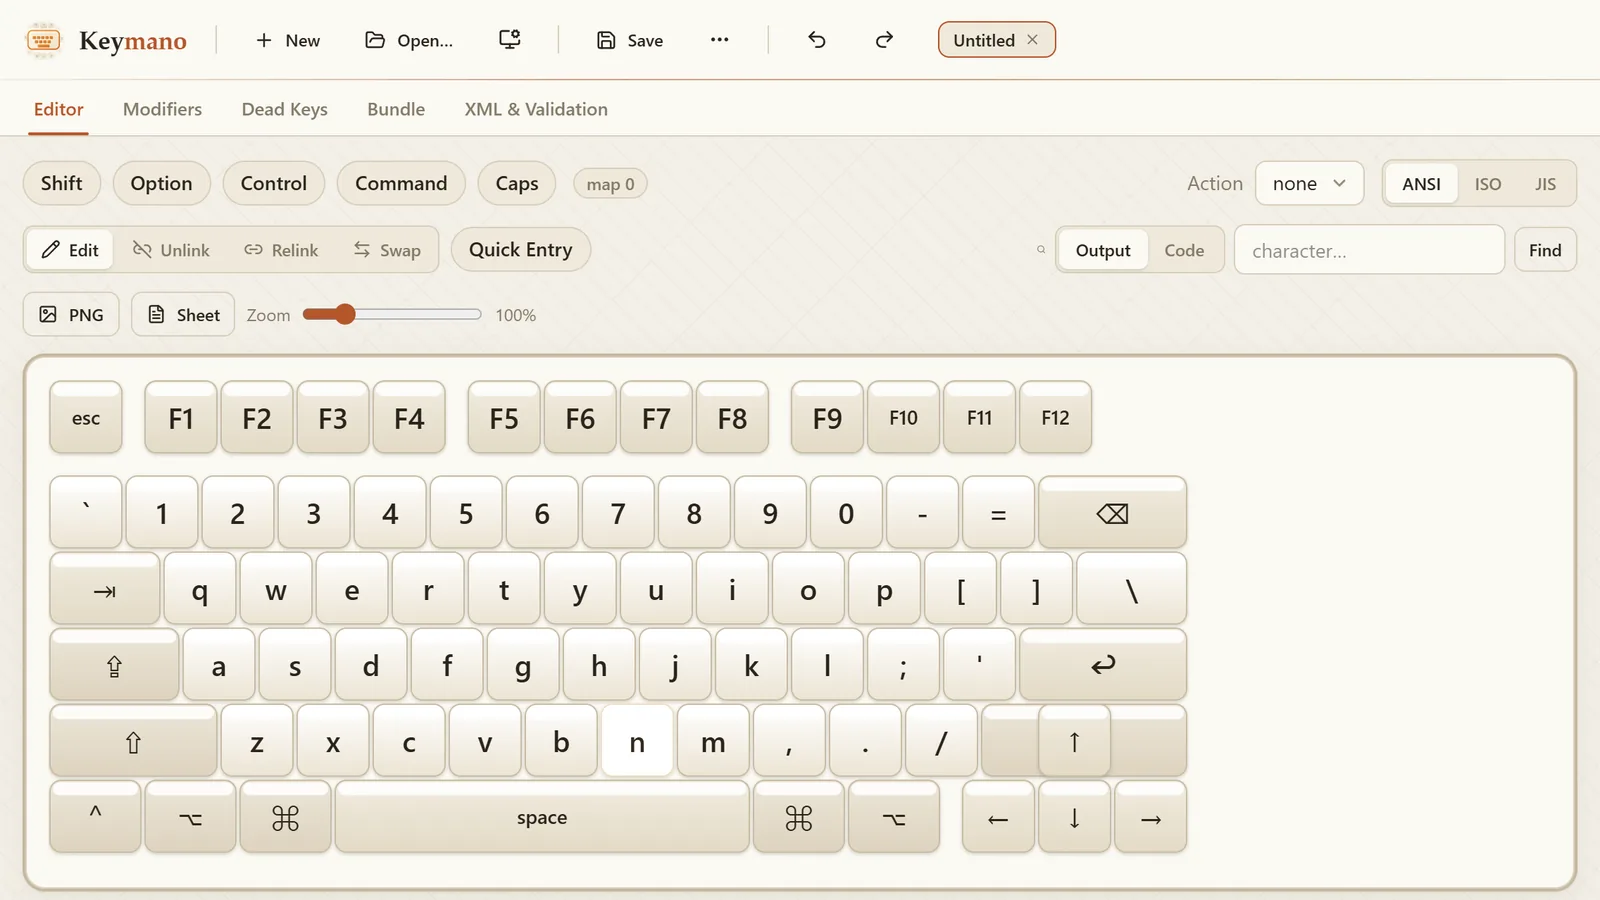This screenshot has width=1600, height=900.
Task: Click the space bar key
Action: coord(542,818)
